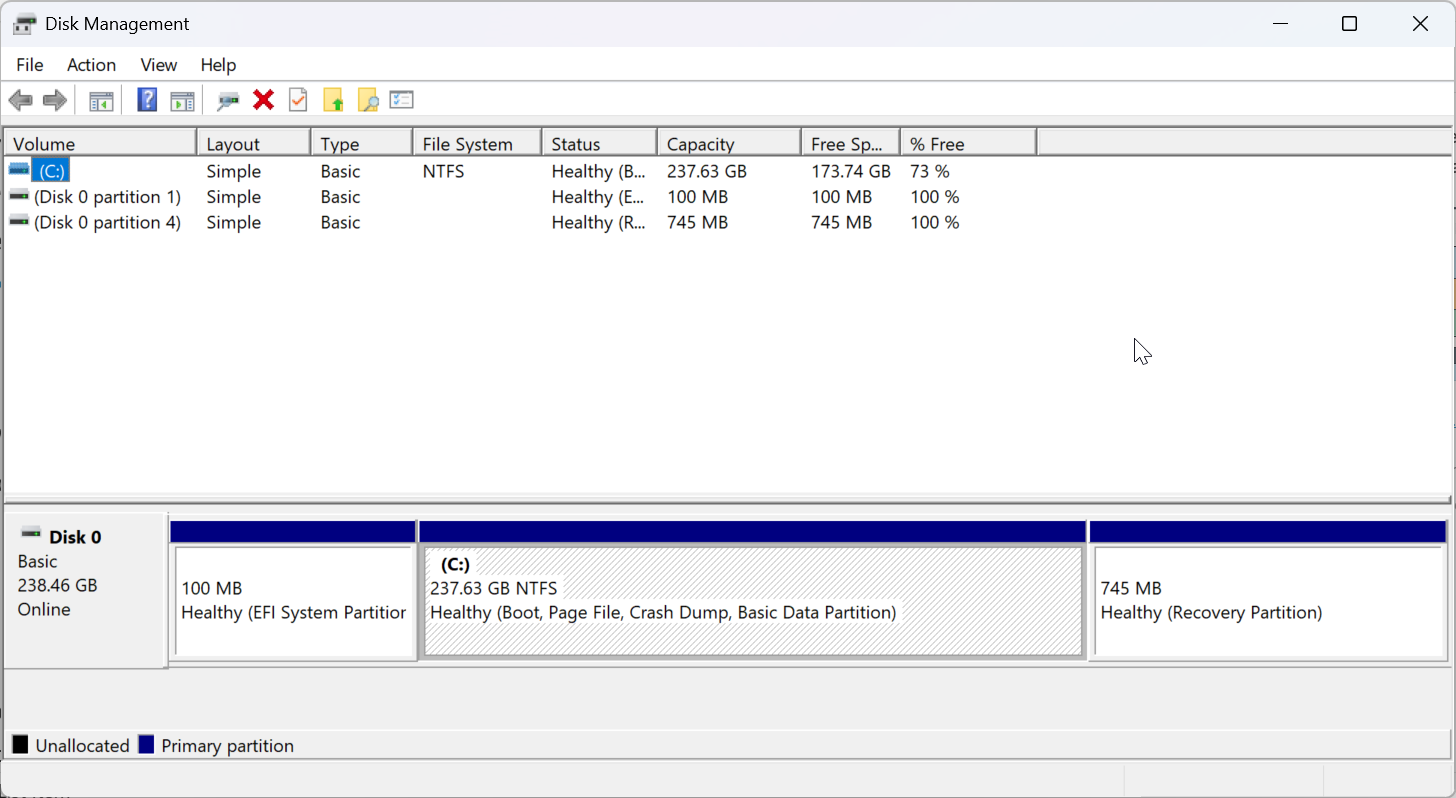
Task: Click Show/Hide Console Tree icon
Action: pyautogui.click(x=101, y=100)
